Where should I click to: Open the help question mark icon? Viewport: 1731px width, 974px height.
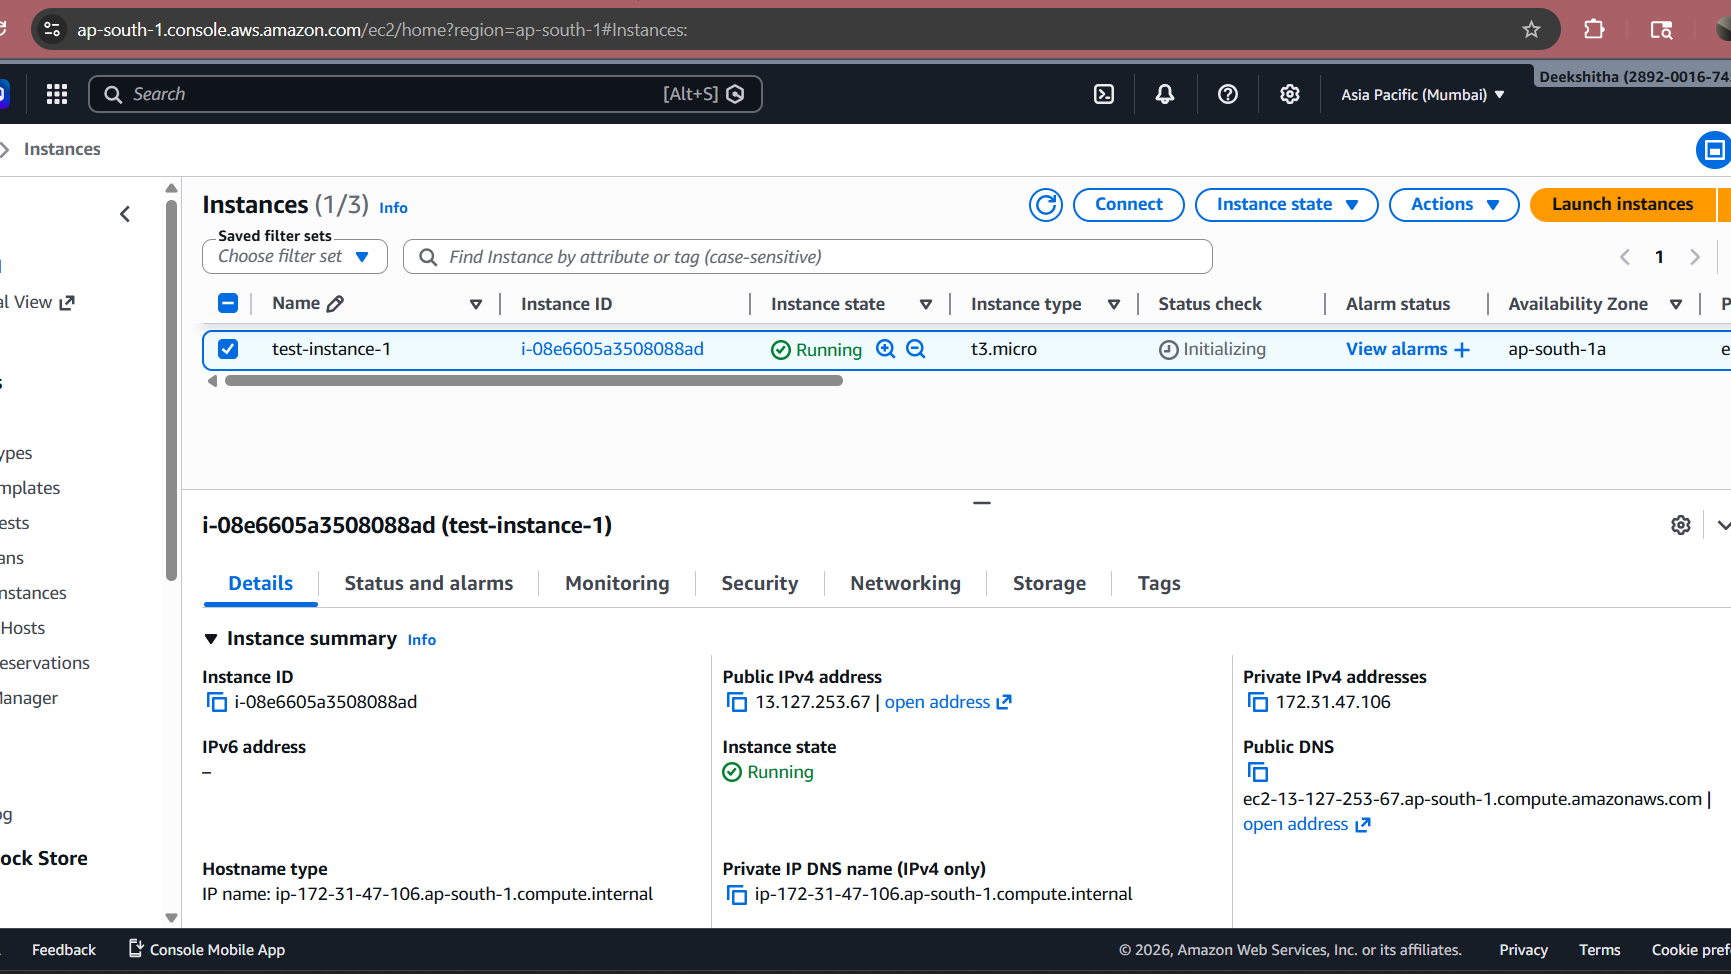1228,94
